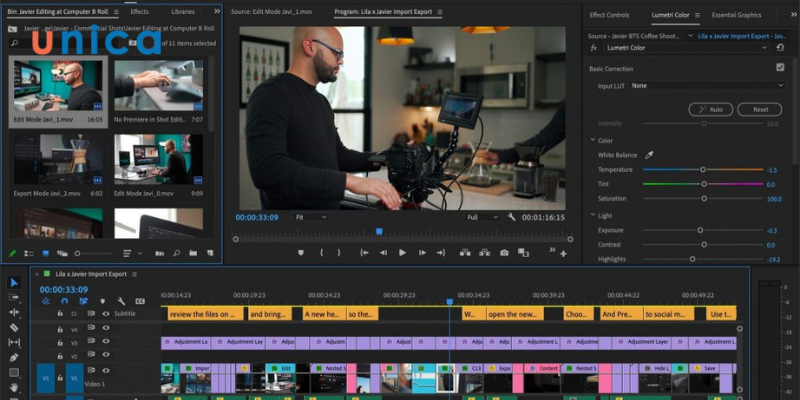
Task: Click the Reset button in Lumetri Color
Action: tap(760, 109)
